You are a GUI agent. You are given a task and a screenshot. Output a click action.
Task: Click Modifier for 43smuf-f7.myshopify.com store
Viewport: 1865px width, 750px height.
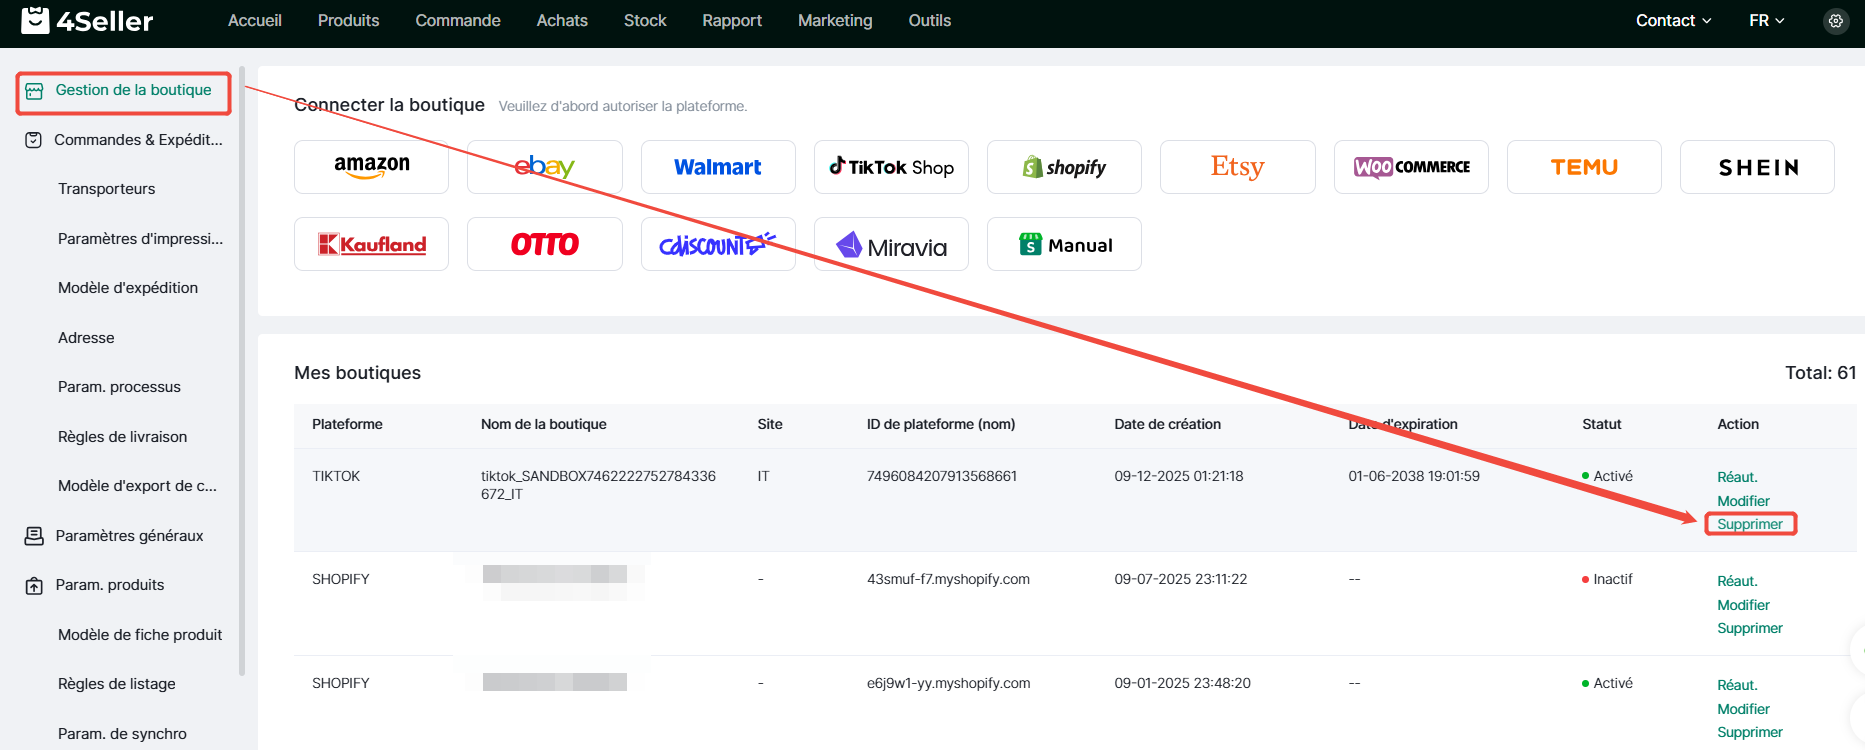1743,605
